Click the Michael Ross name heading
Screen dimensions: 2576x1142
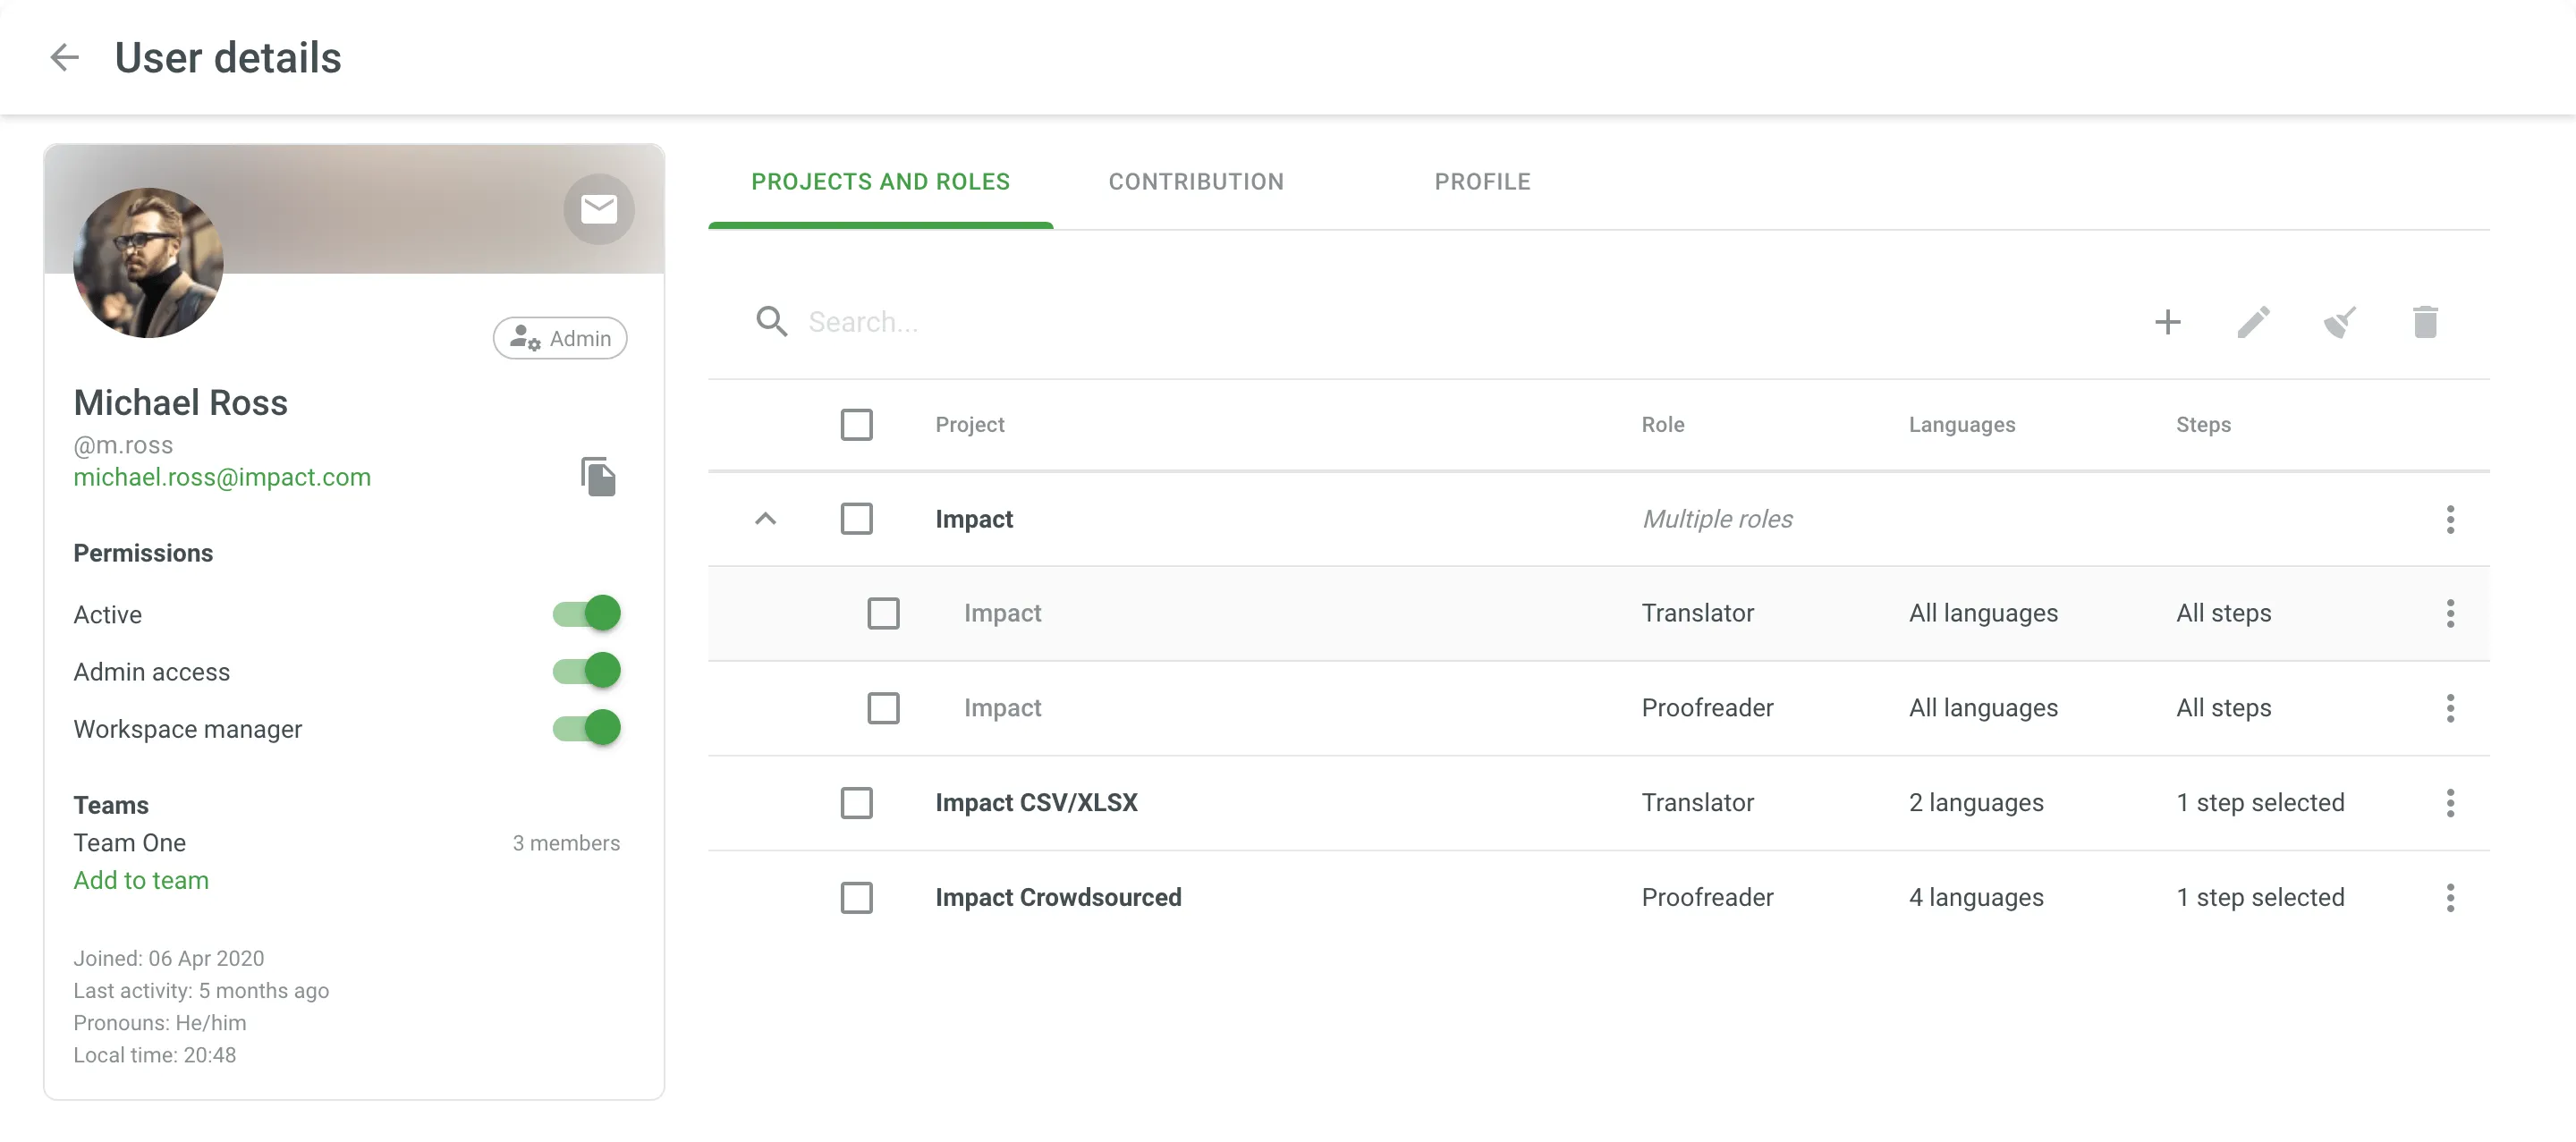click(180, 403)
